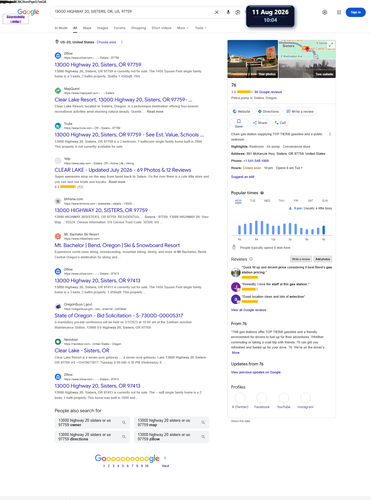Go to results page 2
The image size is (375, 500).
(x=109, y=466)
